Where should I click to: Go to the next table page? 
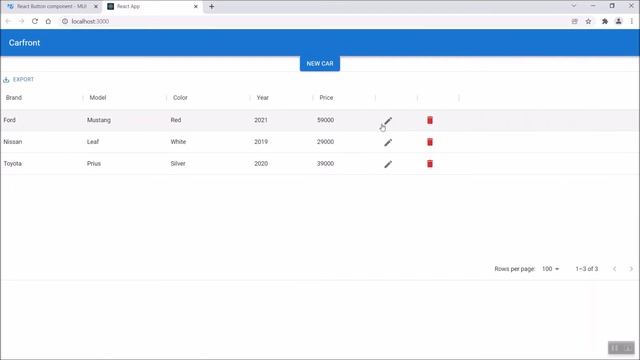click(x=631, y=269)
